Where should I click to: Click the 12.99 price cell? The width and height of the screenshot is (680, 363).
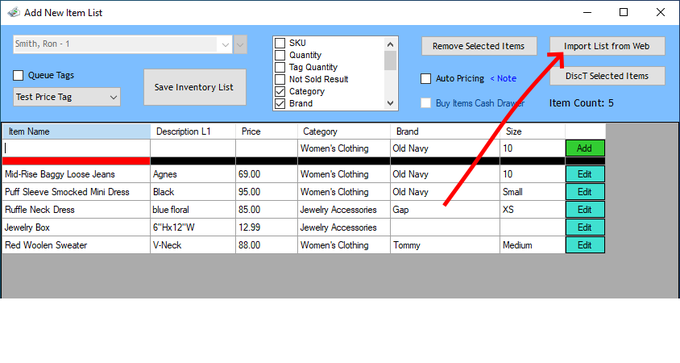point(267,228)
